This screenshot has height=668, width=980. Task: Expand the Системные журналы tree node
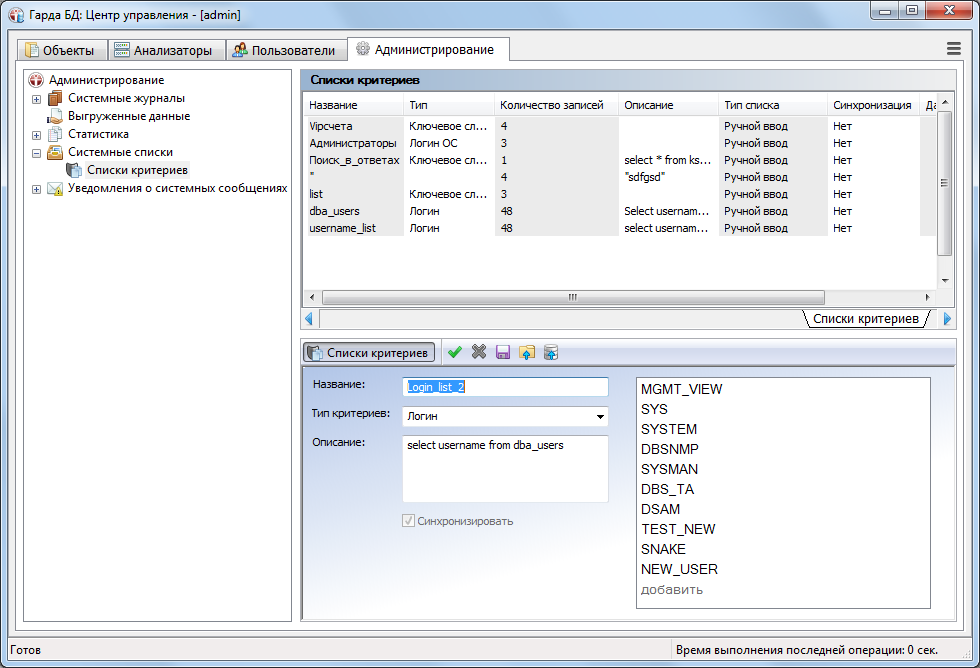click(37, 99)
